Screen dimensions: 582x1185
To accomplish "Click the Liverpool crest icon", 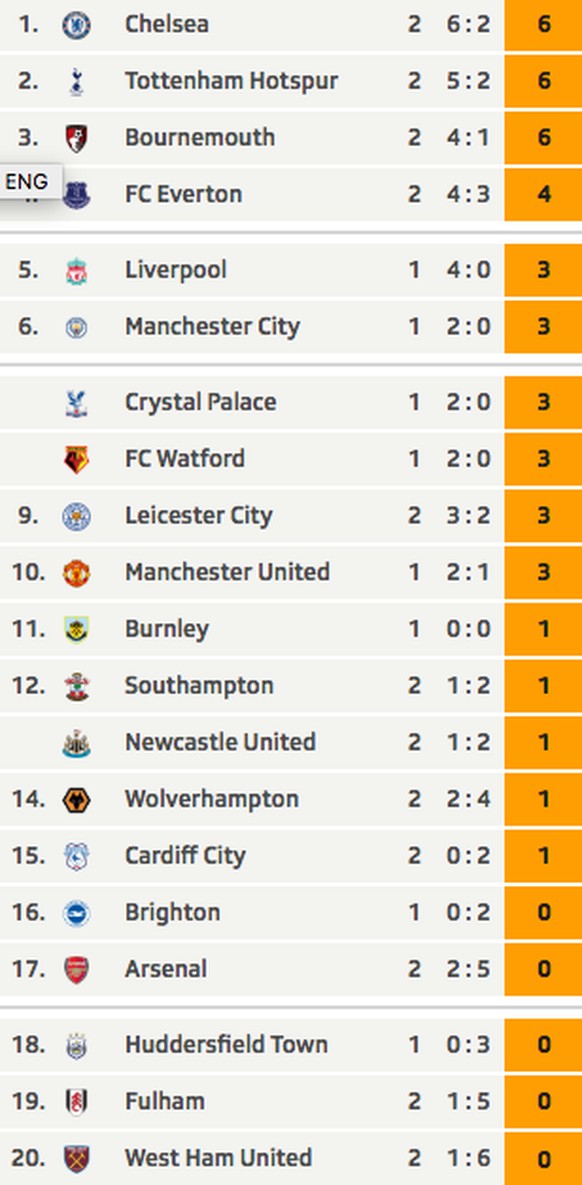I will click(76, 271).
